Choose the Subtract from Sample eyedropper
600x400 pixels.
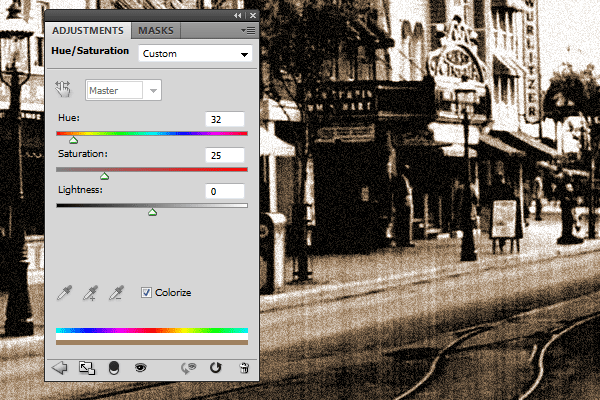pyautogui.click(x=116, y=293)
